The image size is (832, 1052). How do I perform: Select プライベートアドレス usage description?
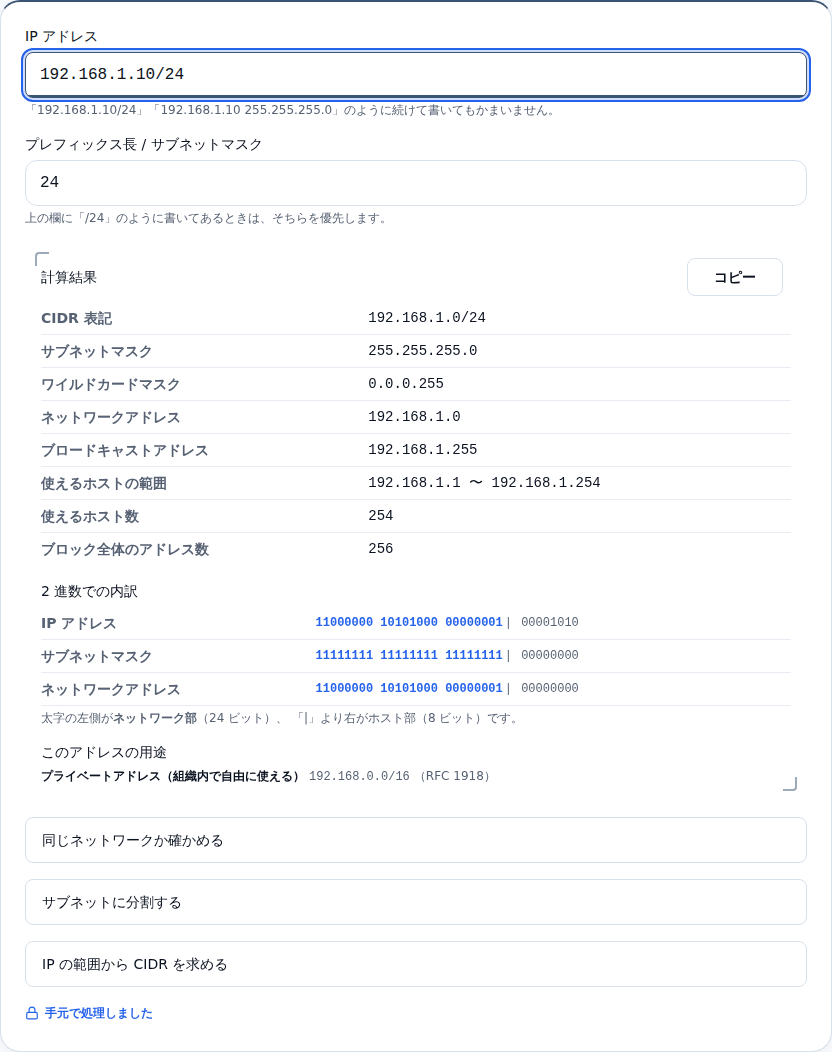coord(170,776)
